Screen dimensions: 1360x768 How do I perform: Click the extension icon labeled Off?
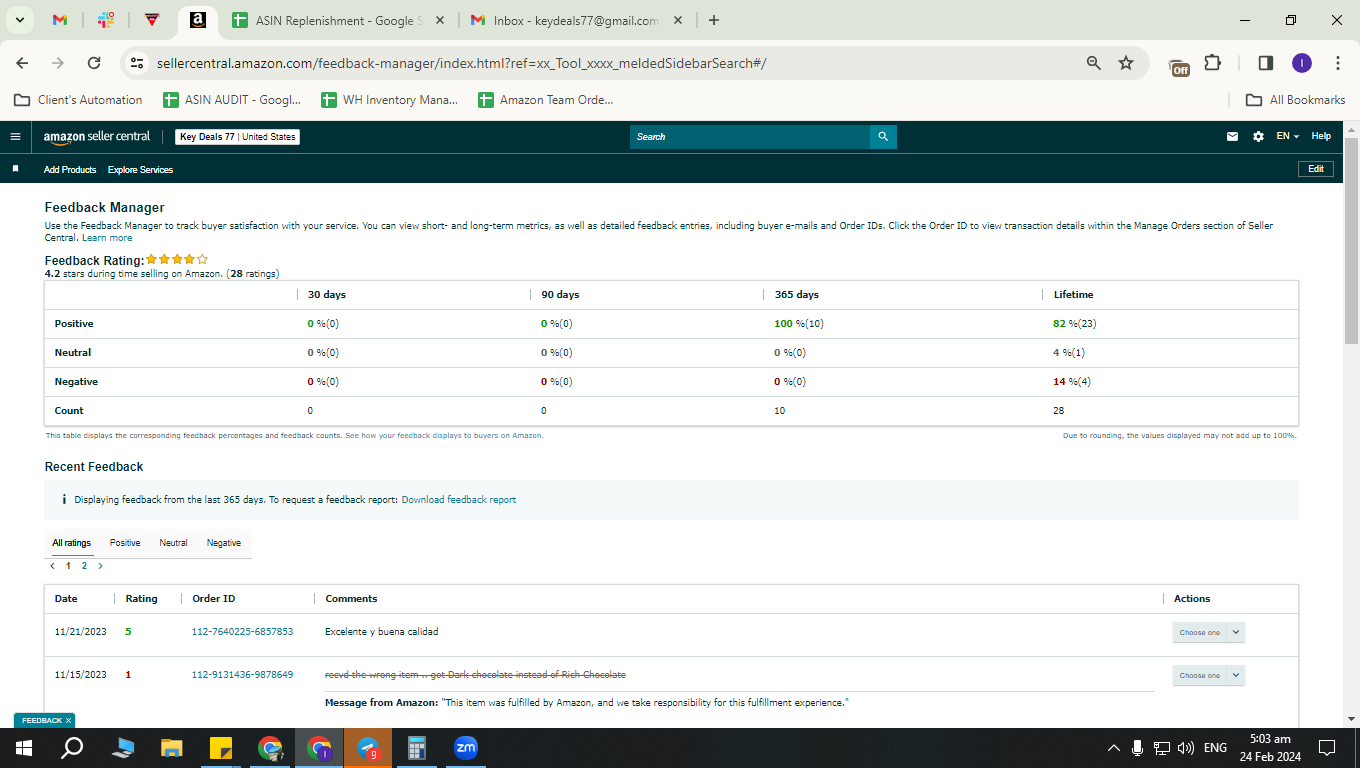click(1180, 65)
